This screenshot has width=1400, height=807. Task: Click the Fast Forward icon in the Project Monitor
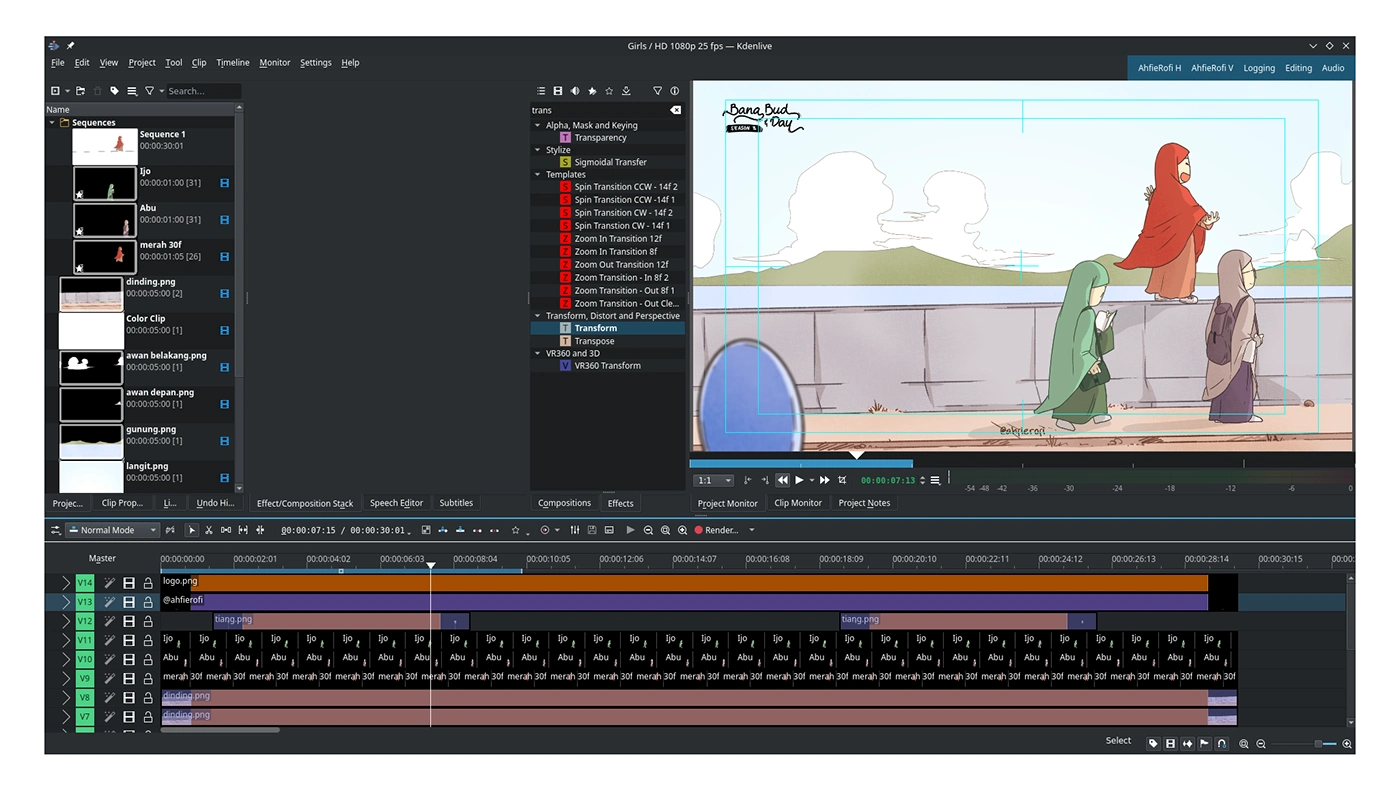coord(824,480)
